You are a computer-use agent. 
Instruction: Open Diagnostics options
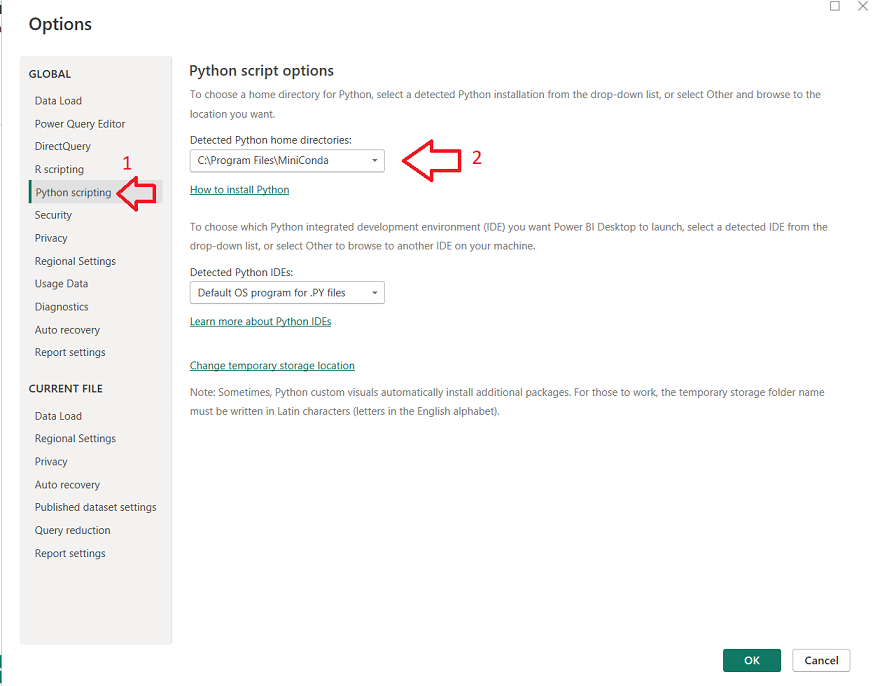tap(61, 306)
